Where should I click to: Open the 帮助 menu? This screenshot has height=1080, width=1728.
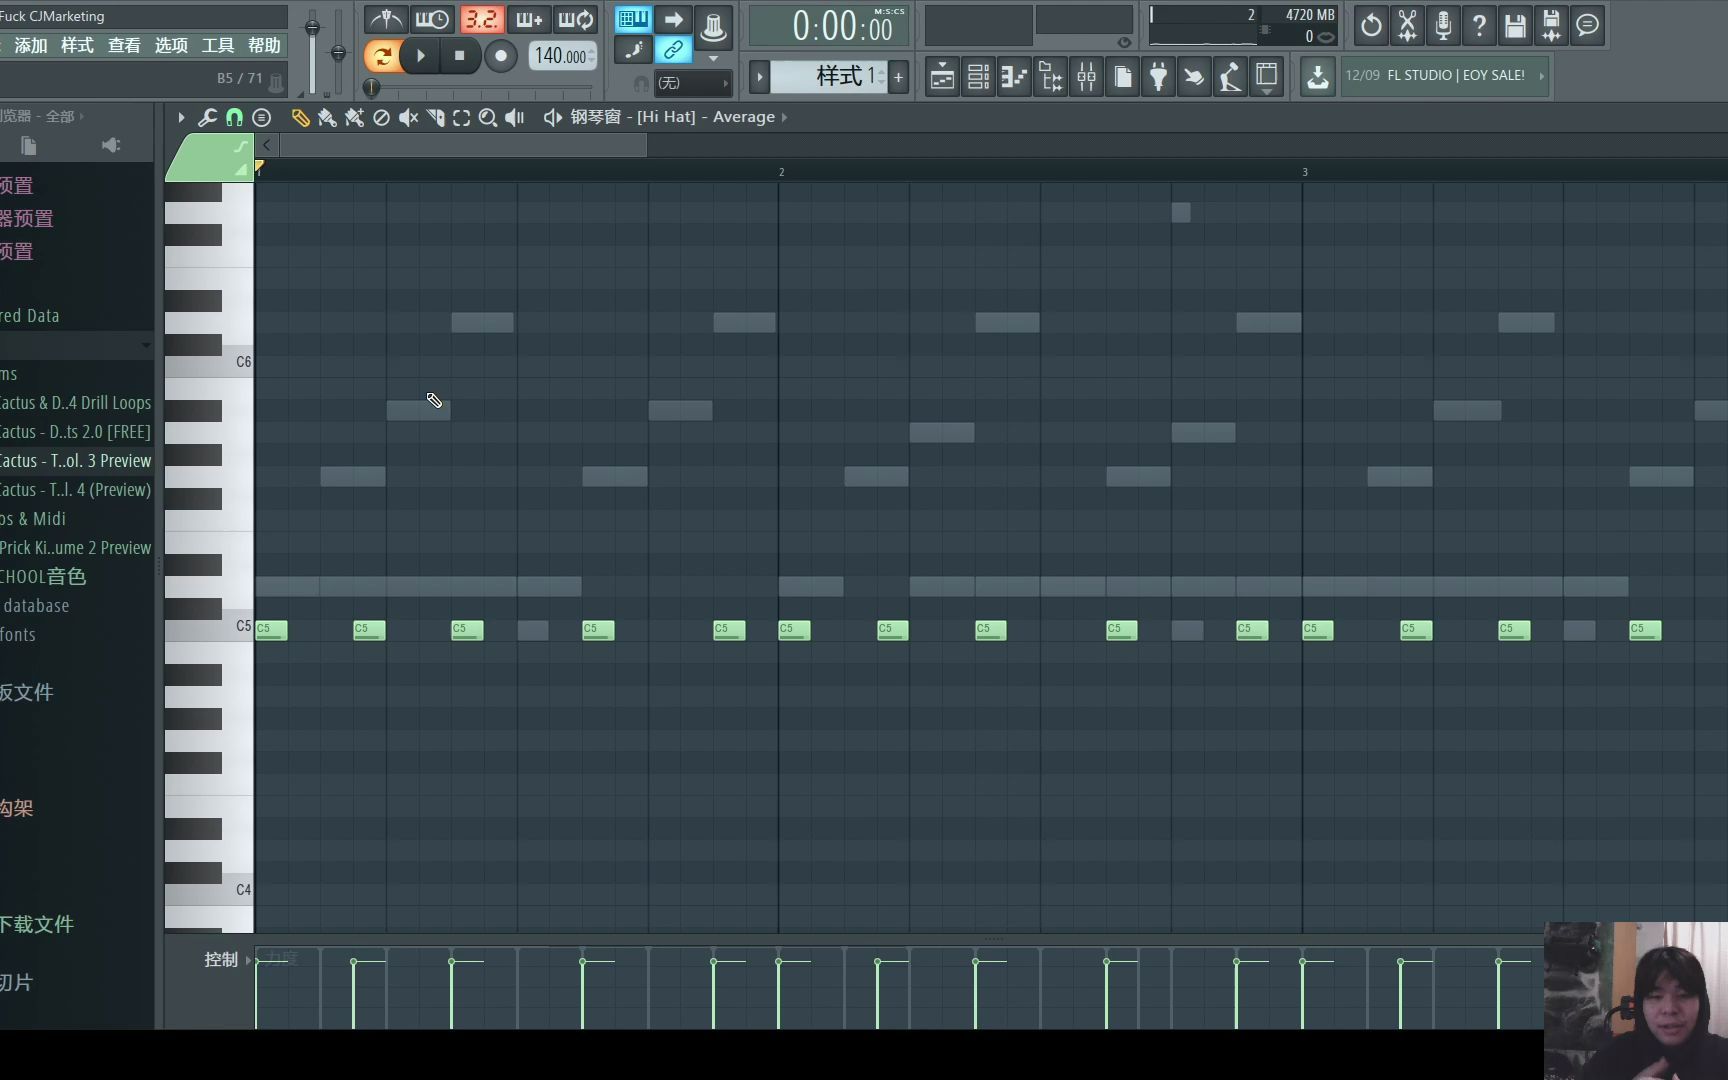click(264, 45)
